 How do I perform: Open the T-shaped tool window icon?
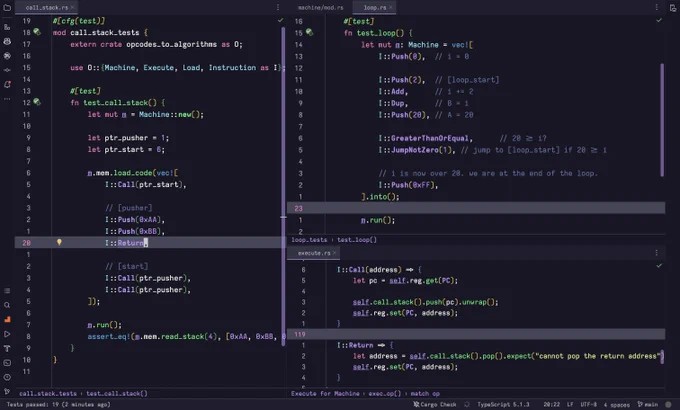(x=7, y=348)
